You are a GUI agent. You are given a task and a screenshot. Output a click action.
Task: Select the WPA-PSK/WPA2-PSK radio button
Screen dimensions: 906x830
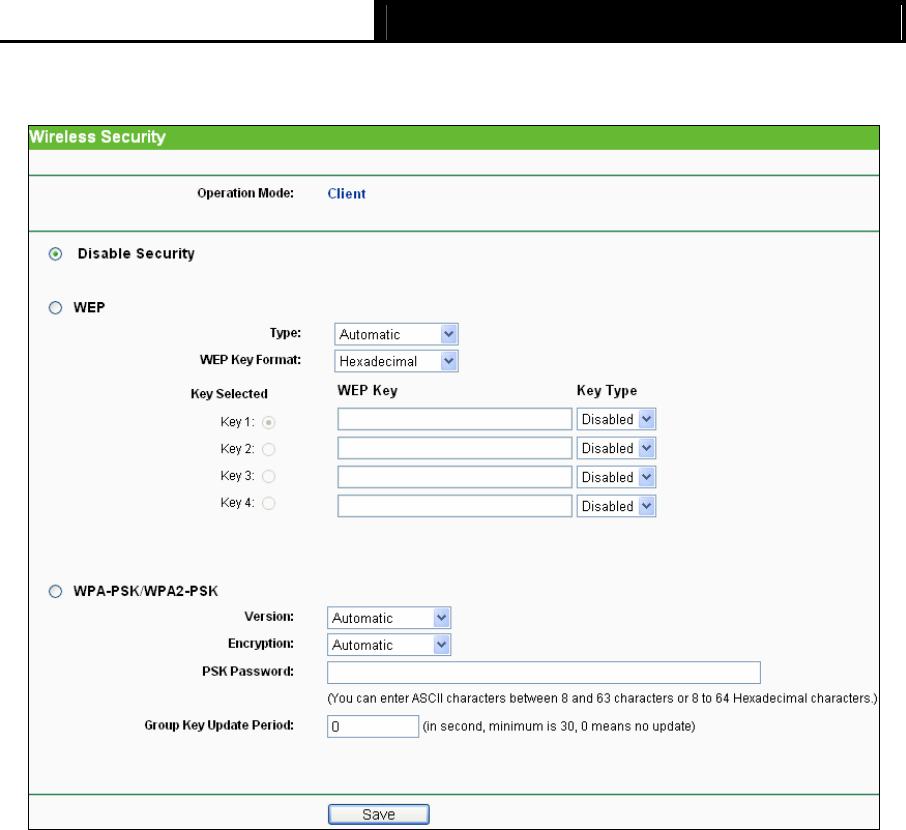[55, 591]
